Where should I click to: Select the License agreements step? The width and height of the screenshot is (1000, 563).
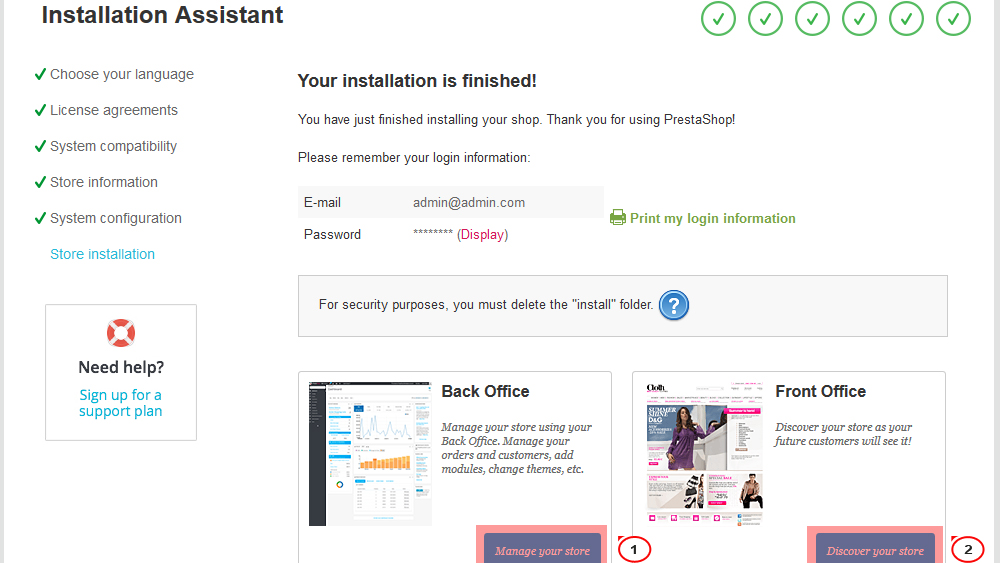pos(114,110)
